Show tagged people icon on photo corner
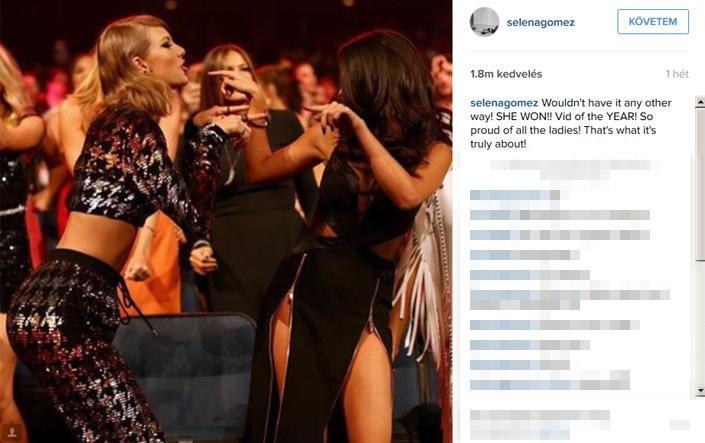The image size is (705, 443). pos(12,432)
